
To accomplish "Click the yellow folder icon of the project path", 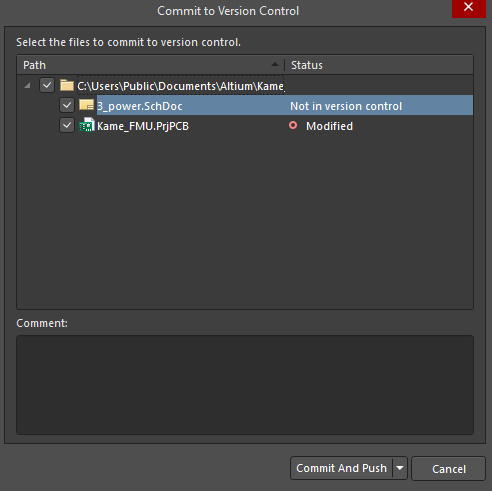I will tap(67, 85).
